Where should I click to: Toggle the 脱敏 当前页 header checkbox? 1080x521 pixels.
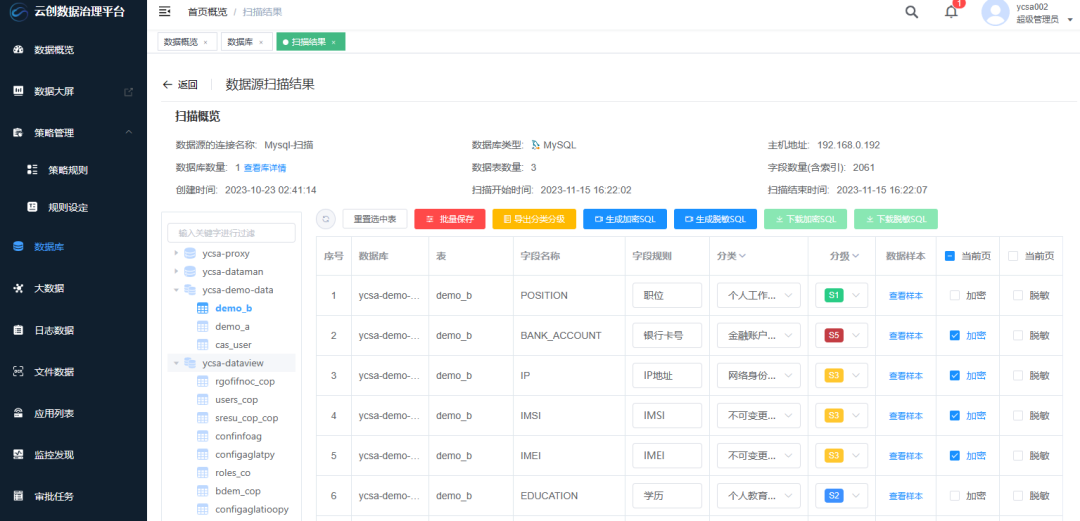click(x=1012, y=256)
